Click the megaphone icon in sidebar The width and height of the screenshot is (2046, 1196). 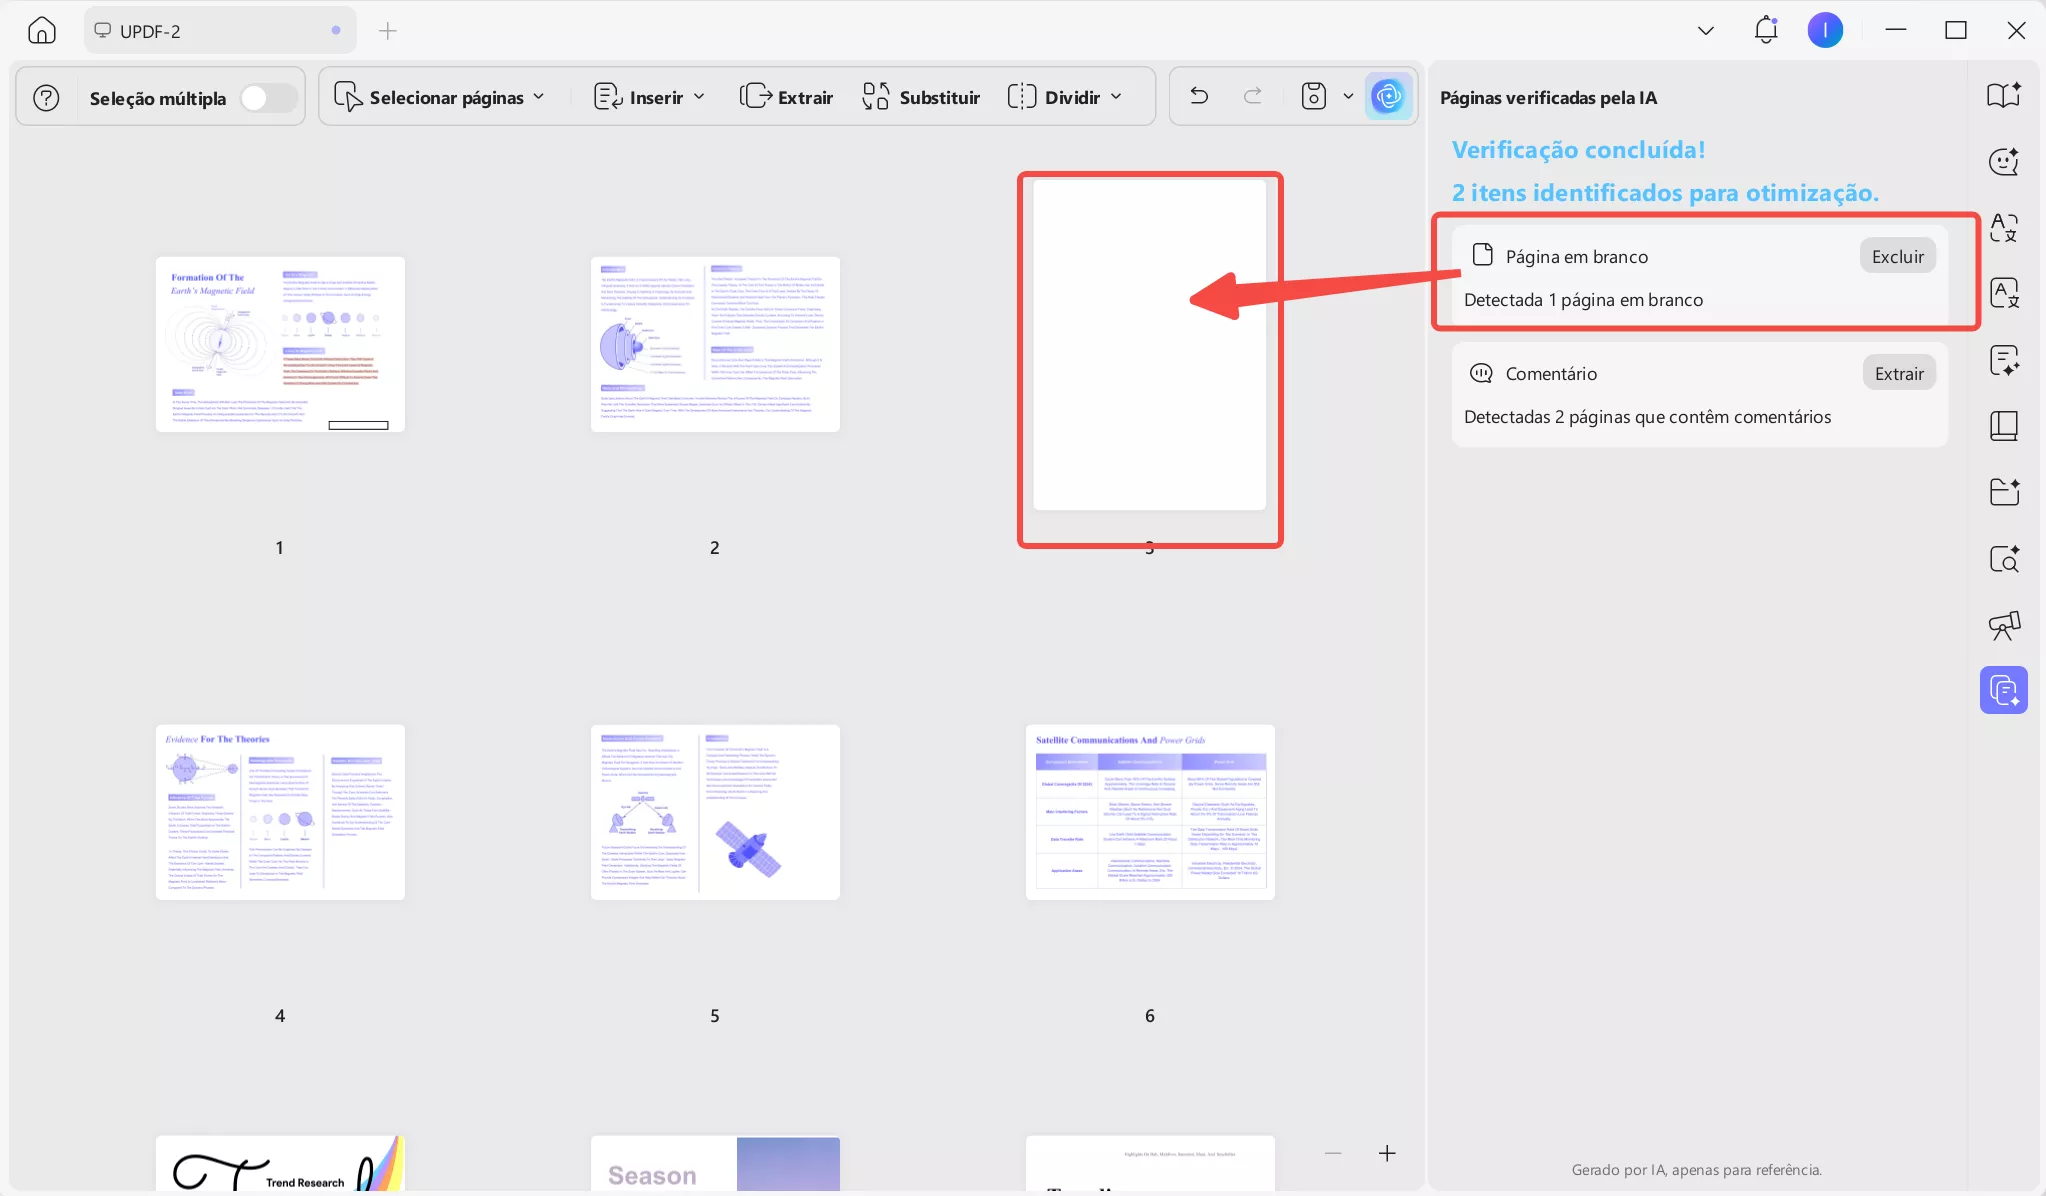pyautogui.click(x=2003, y=626)
